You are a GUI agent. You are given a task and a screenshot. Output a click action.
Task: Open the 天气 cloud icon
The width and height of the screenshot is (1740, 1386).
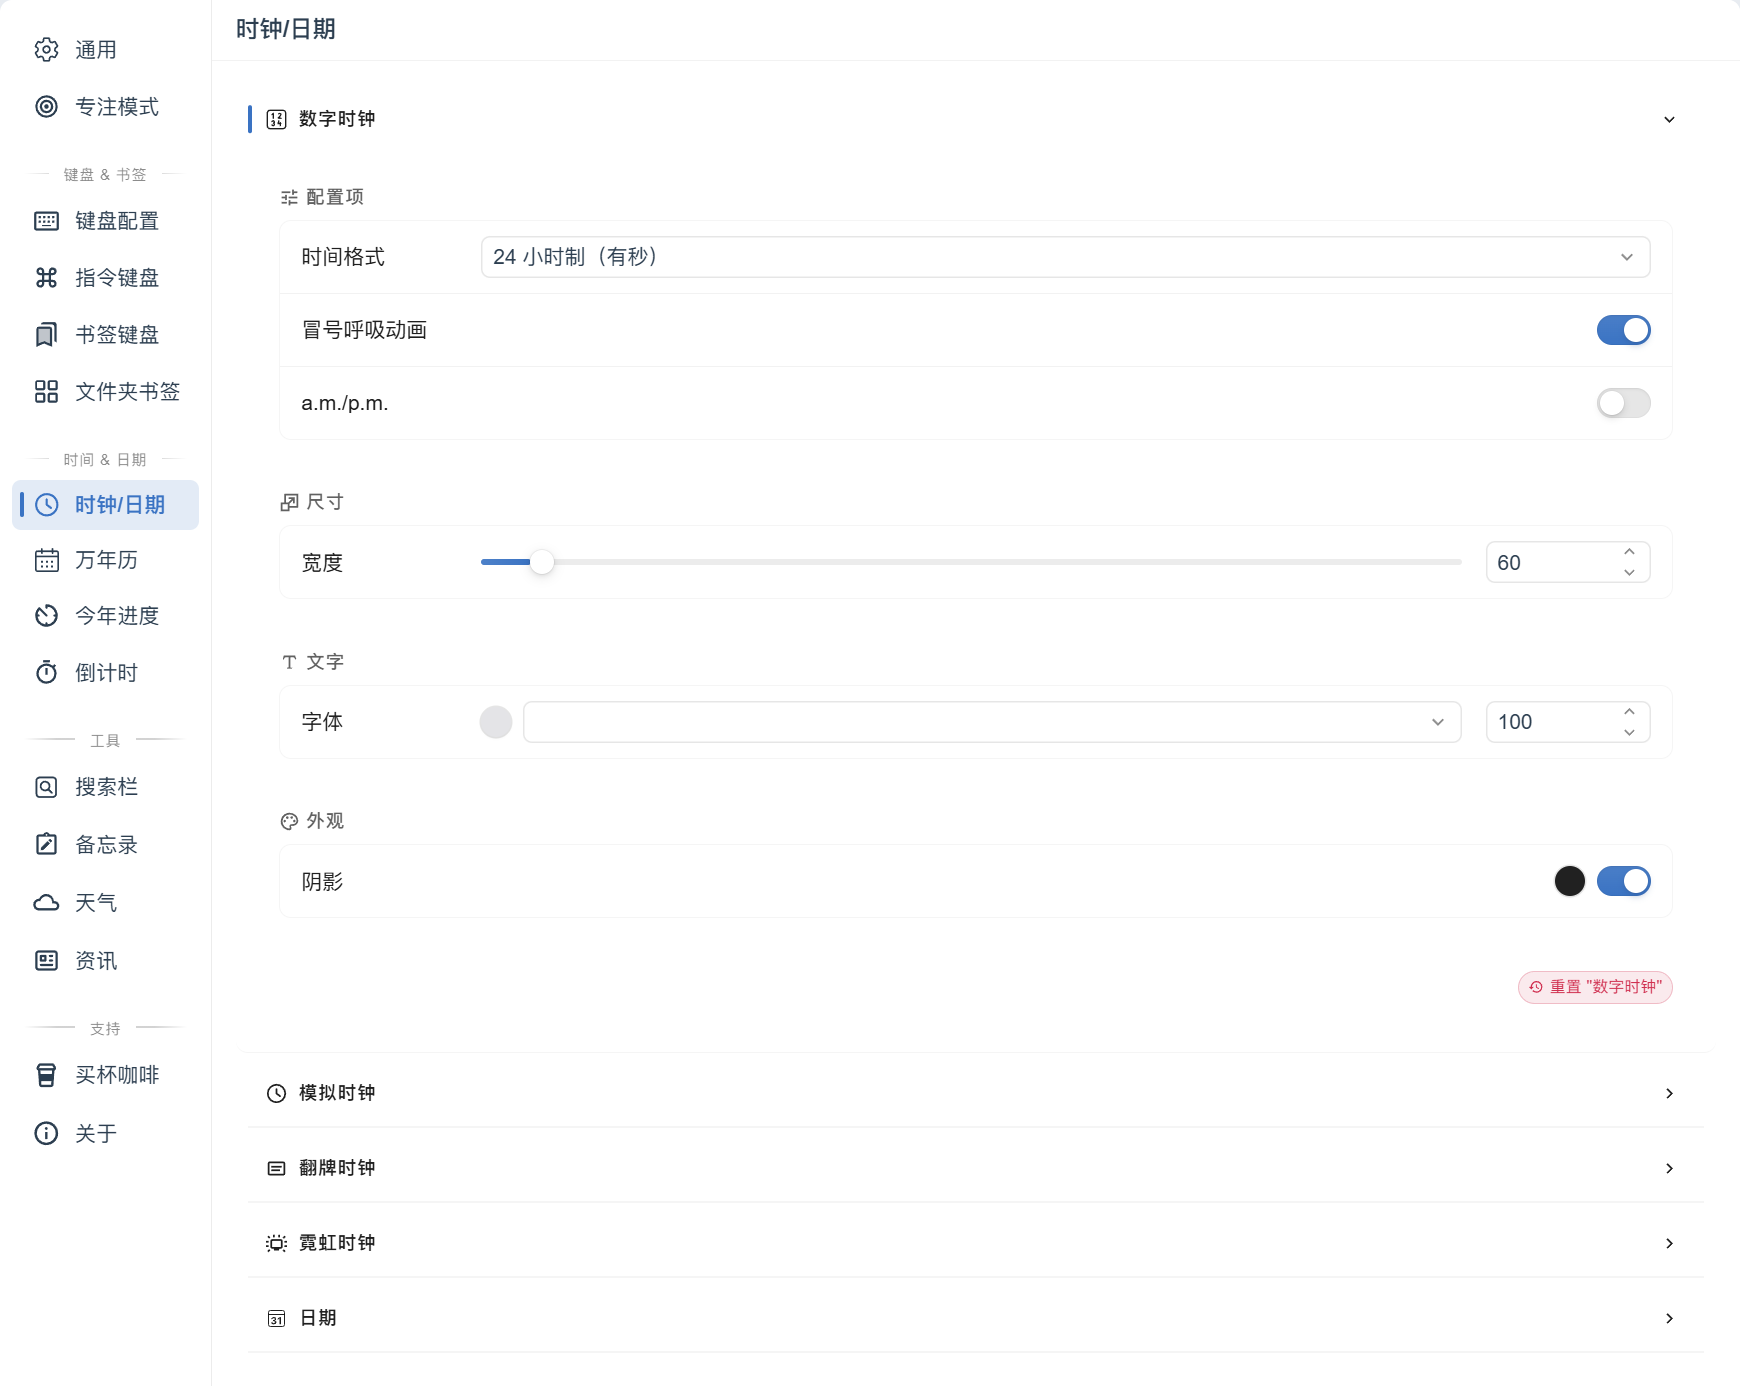point(46,903)
